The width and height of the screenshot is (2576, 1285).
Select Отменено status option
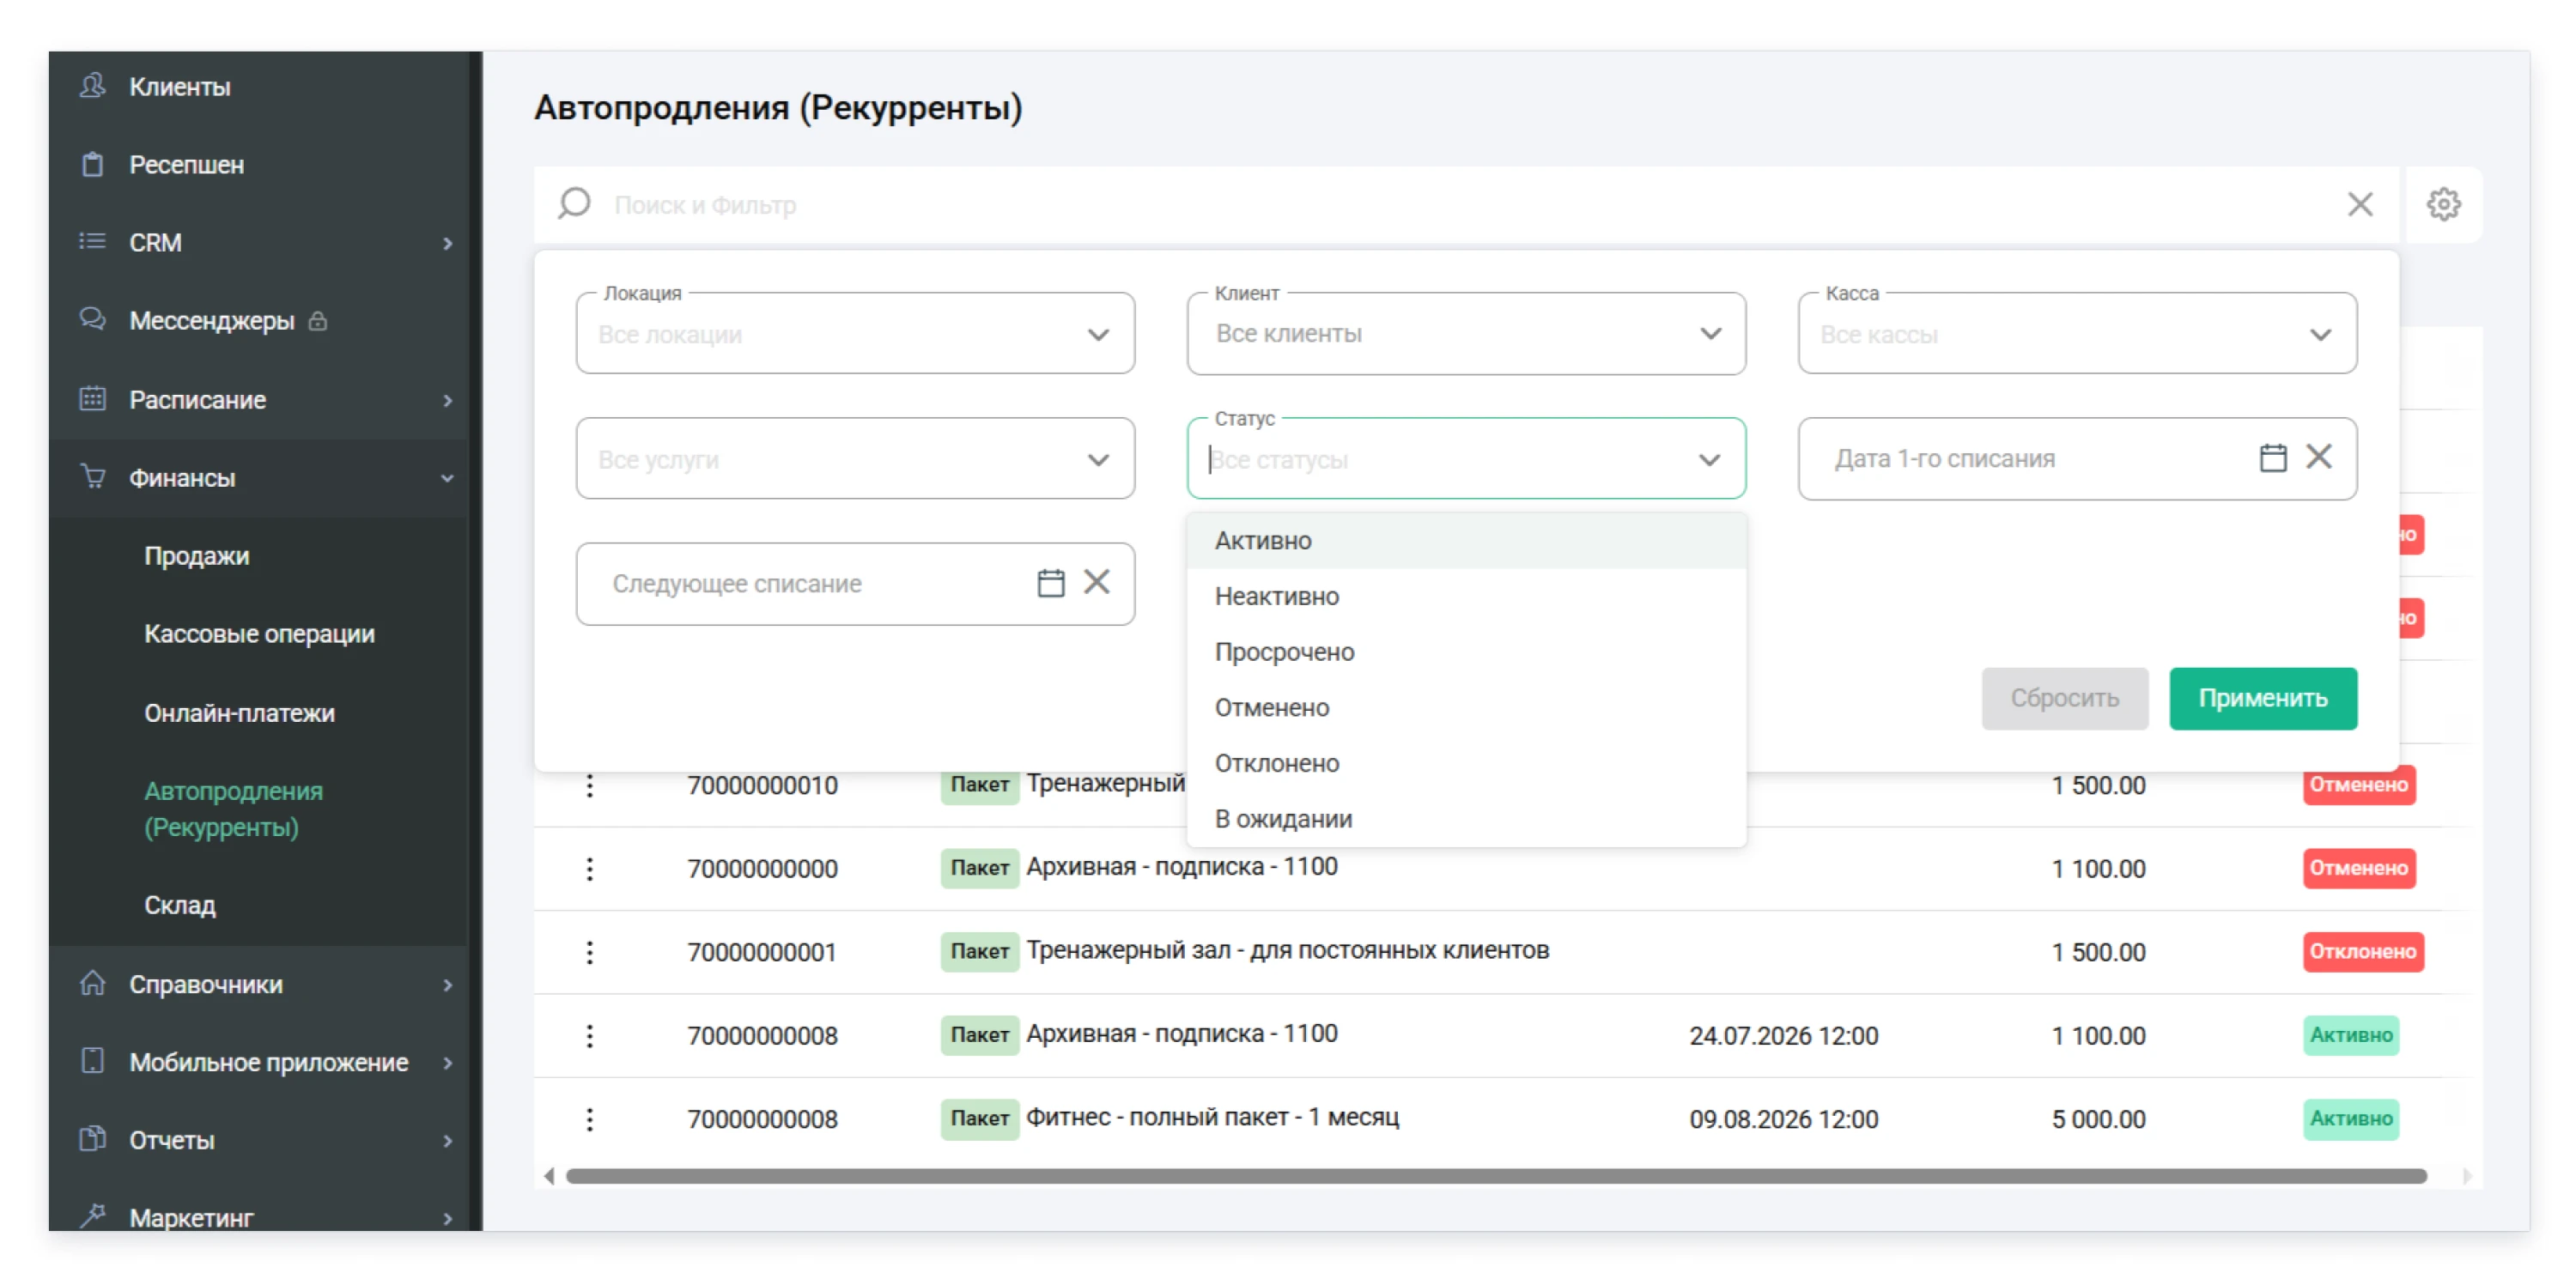(1466, 708)
